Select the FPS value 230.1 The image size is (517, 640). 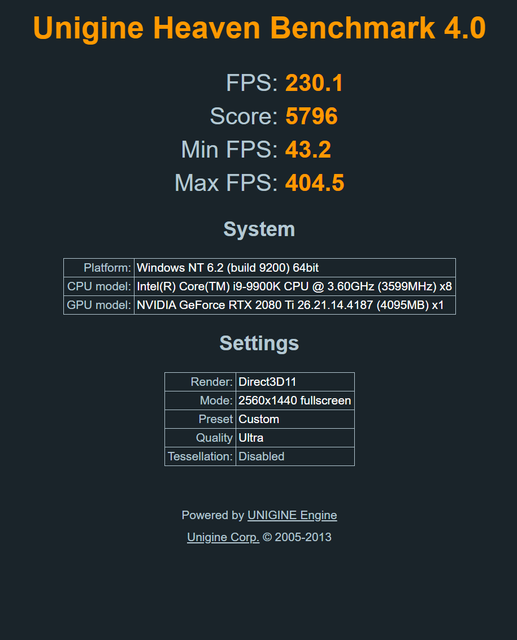click(314, 83)
